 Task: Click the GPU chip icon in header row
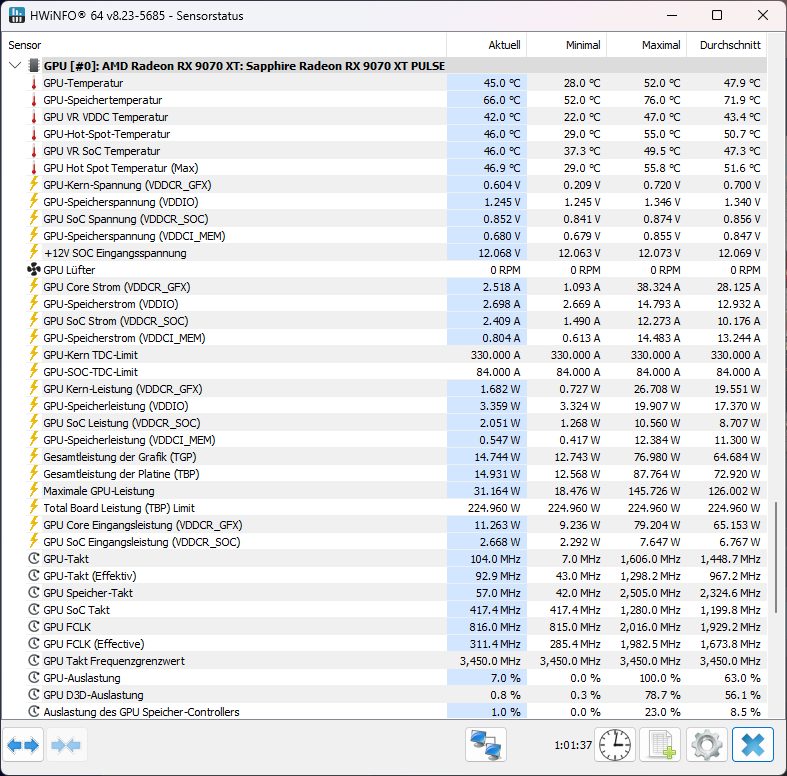[x=33, y=66]
